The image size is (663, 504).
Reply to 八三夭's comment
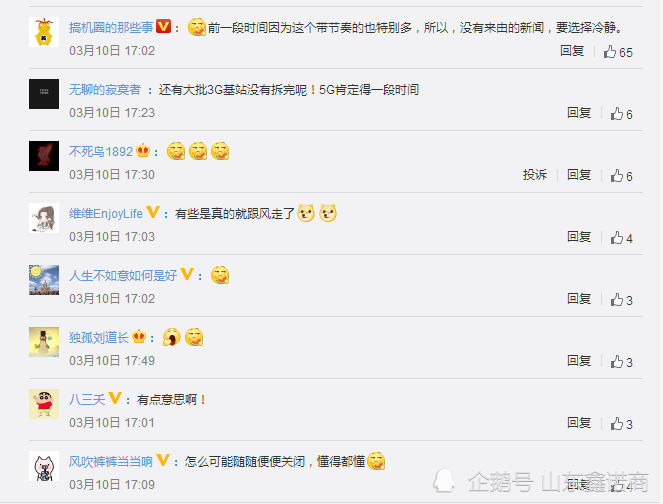pos(579,422)
